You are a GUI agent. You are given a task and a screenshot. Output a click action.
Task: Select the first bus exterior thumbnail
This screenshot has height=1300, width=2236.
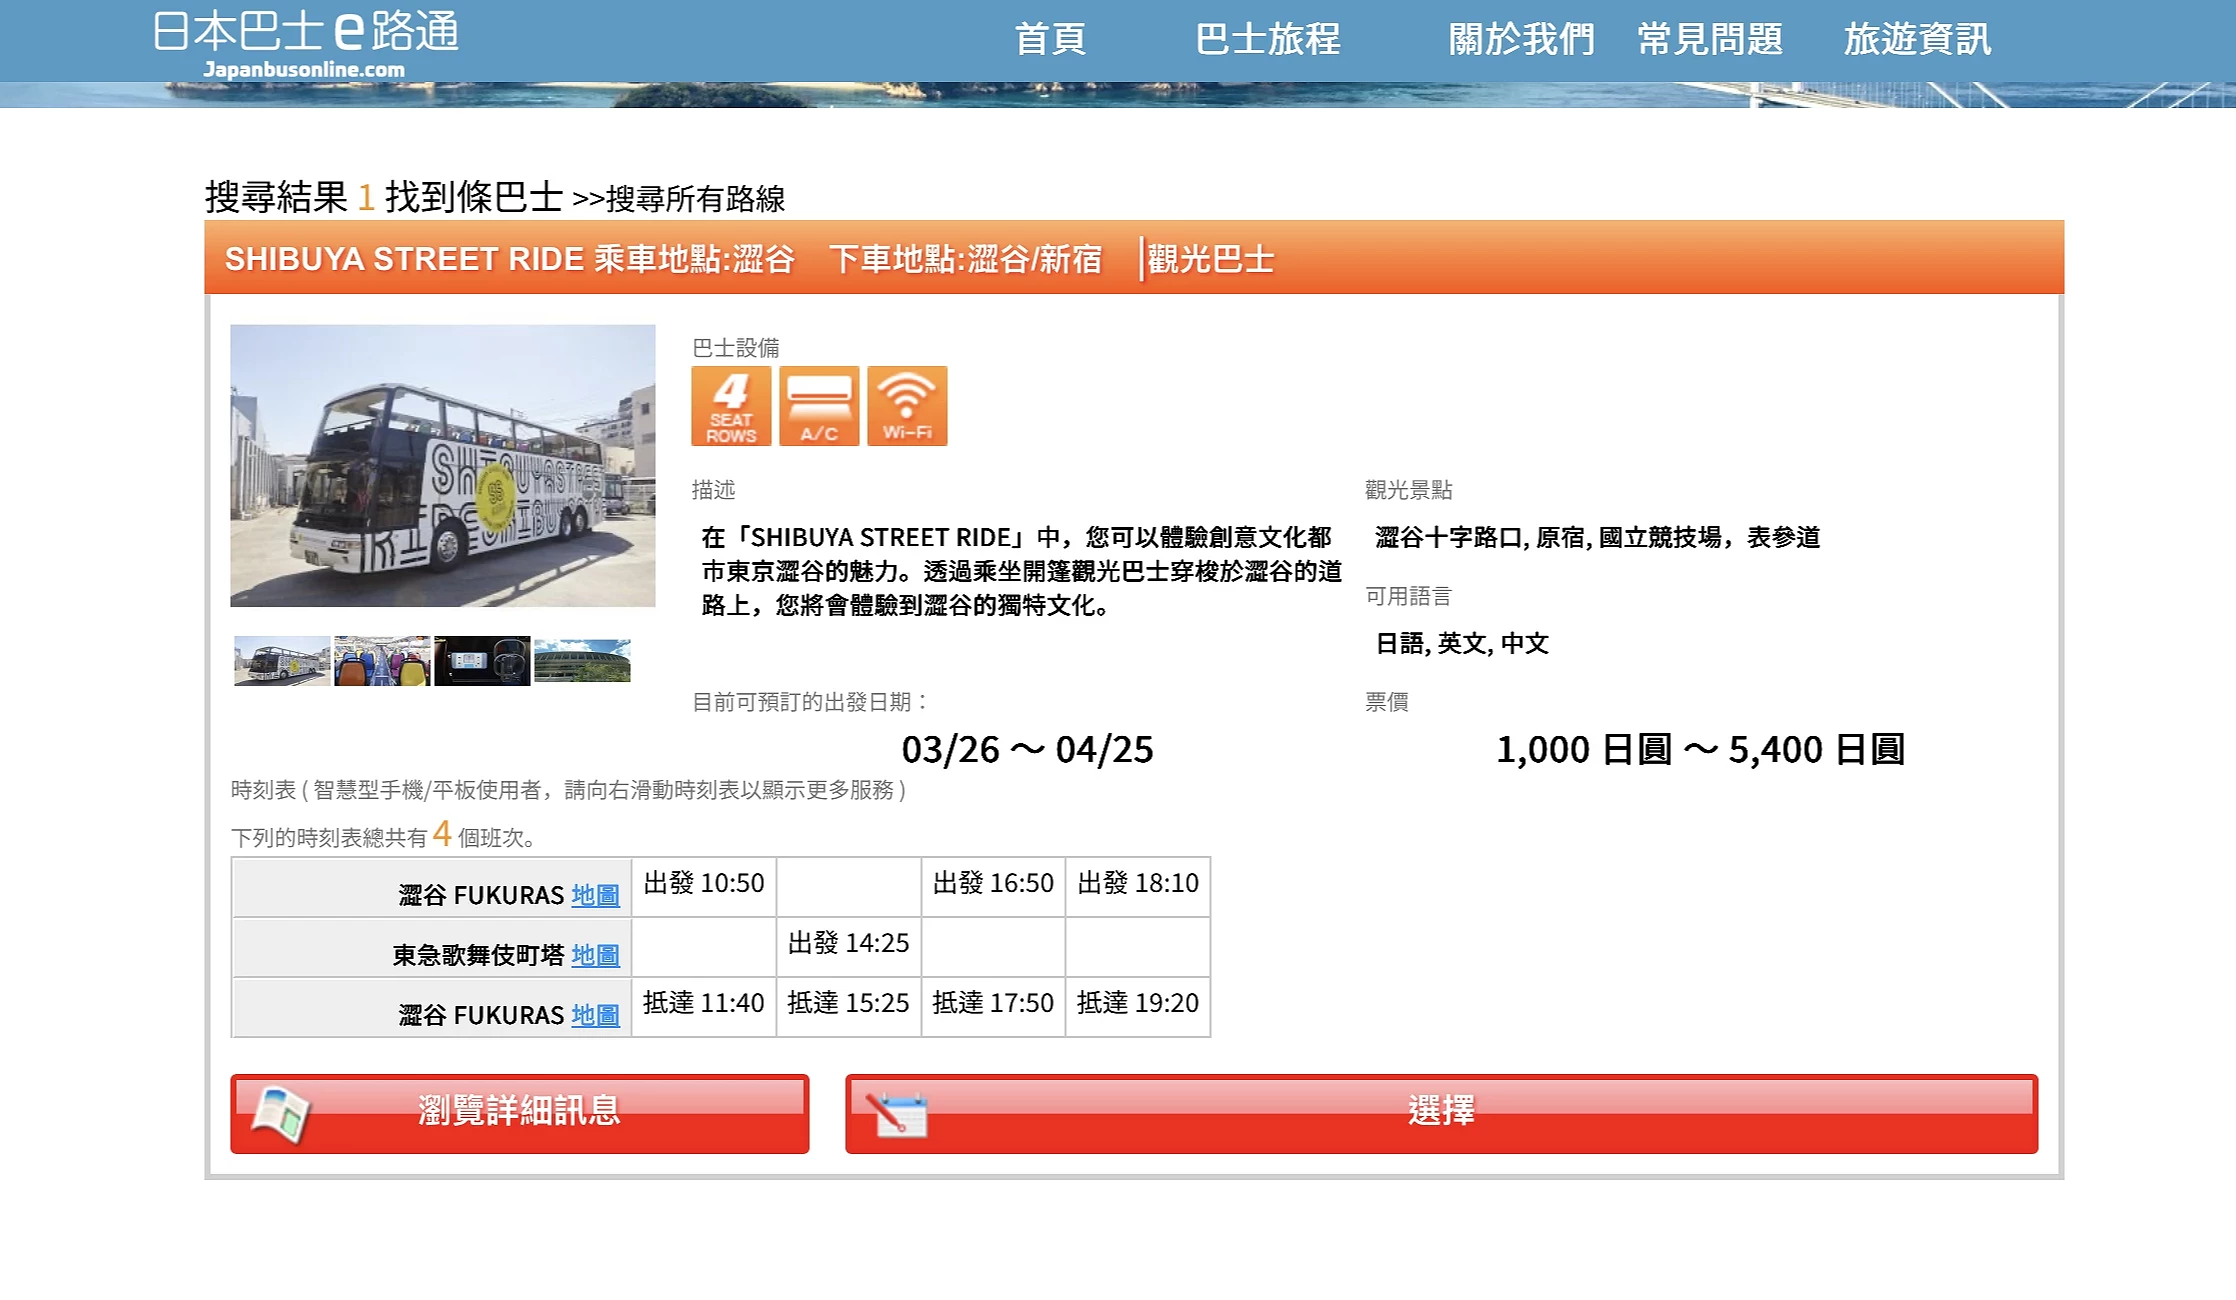[282, 661]
